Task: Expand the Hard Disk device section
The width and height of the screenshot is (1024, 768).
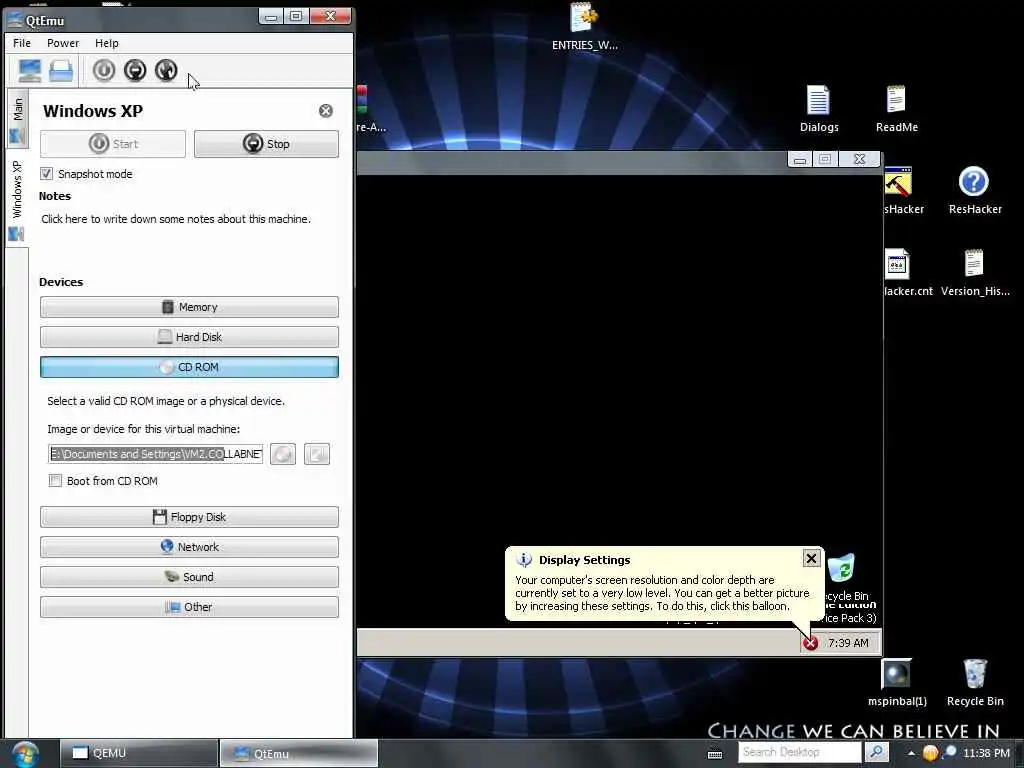Action: [x=189, y=337]
